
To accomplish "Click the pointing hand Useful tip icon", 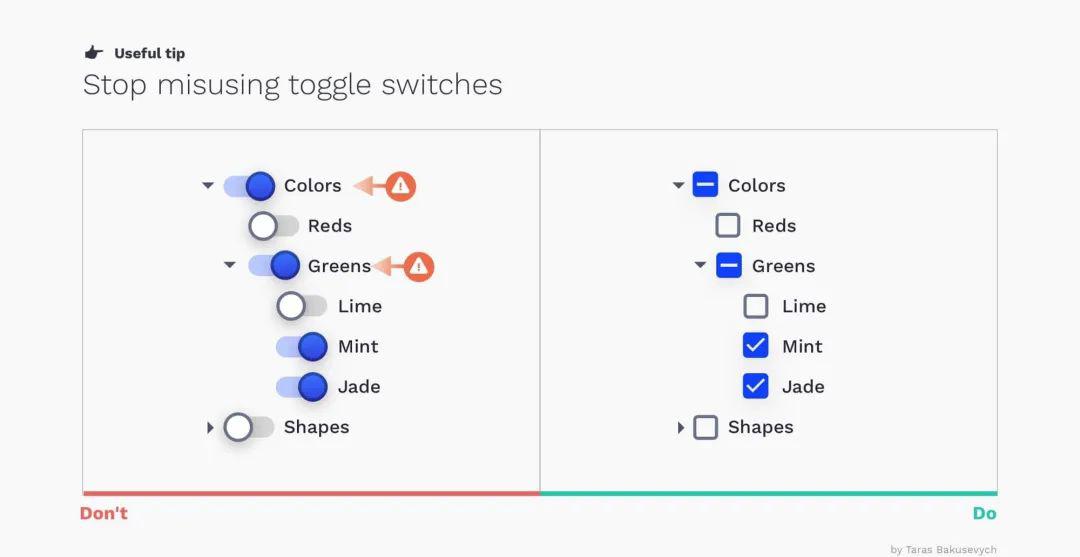I will click(94, 52).
